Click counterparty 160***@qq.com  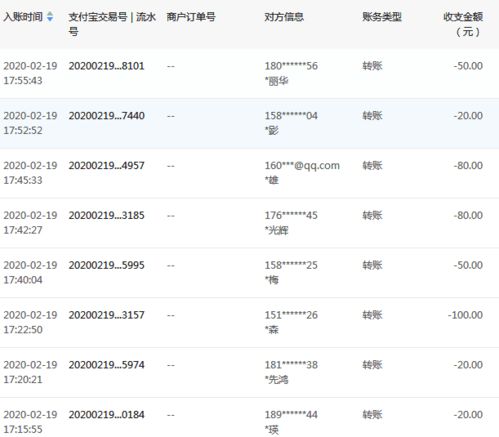[302, 166]
